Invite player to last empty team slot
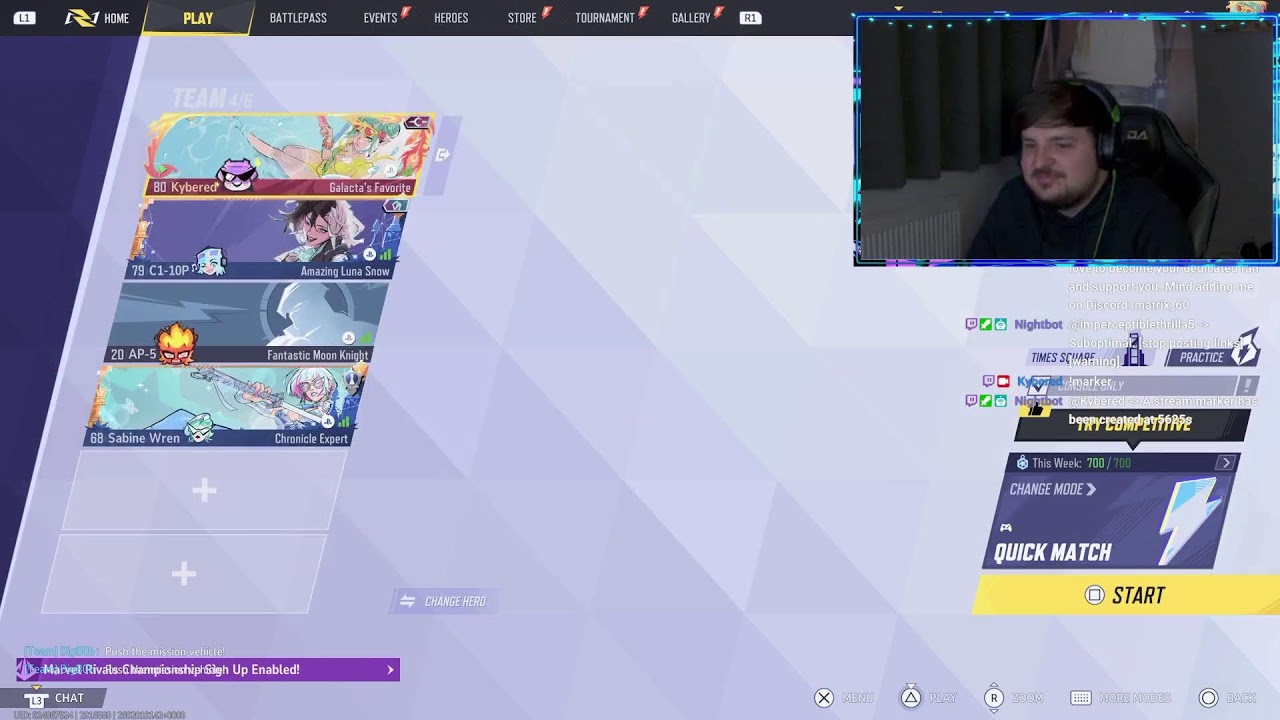 [183, 573]
